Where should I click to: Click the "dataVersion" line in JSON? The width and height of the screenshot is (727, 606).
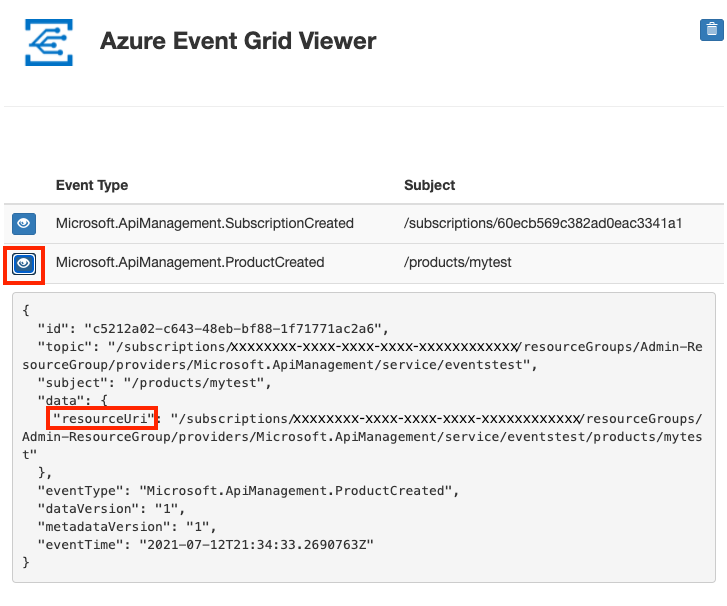[x=111, y=509]
